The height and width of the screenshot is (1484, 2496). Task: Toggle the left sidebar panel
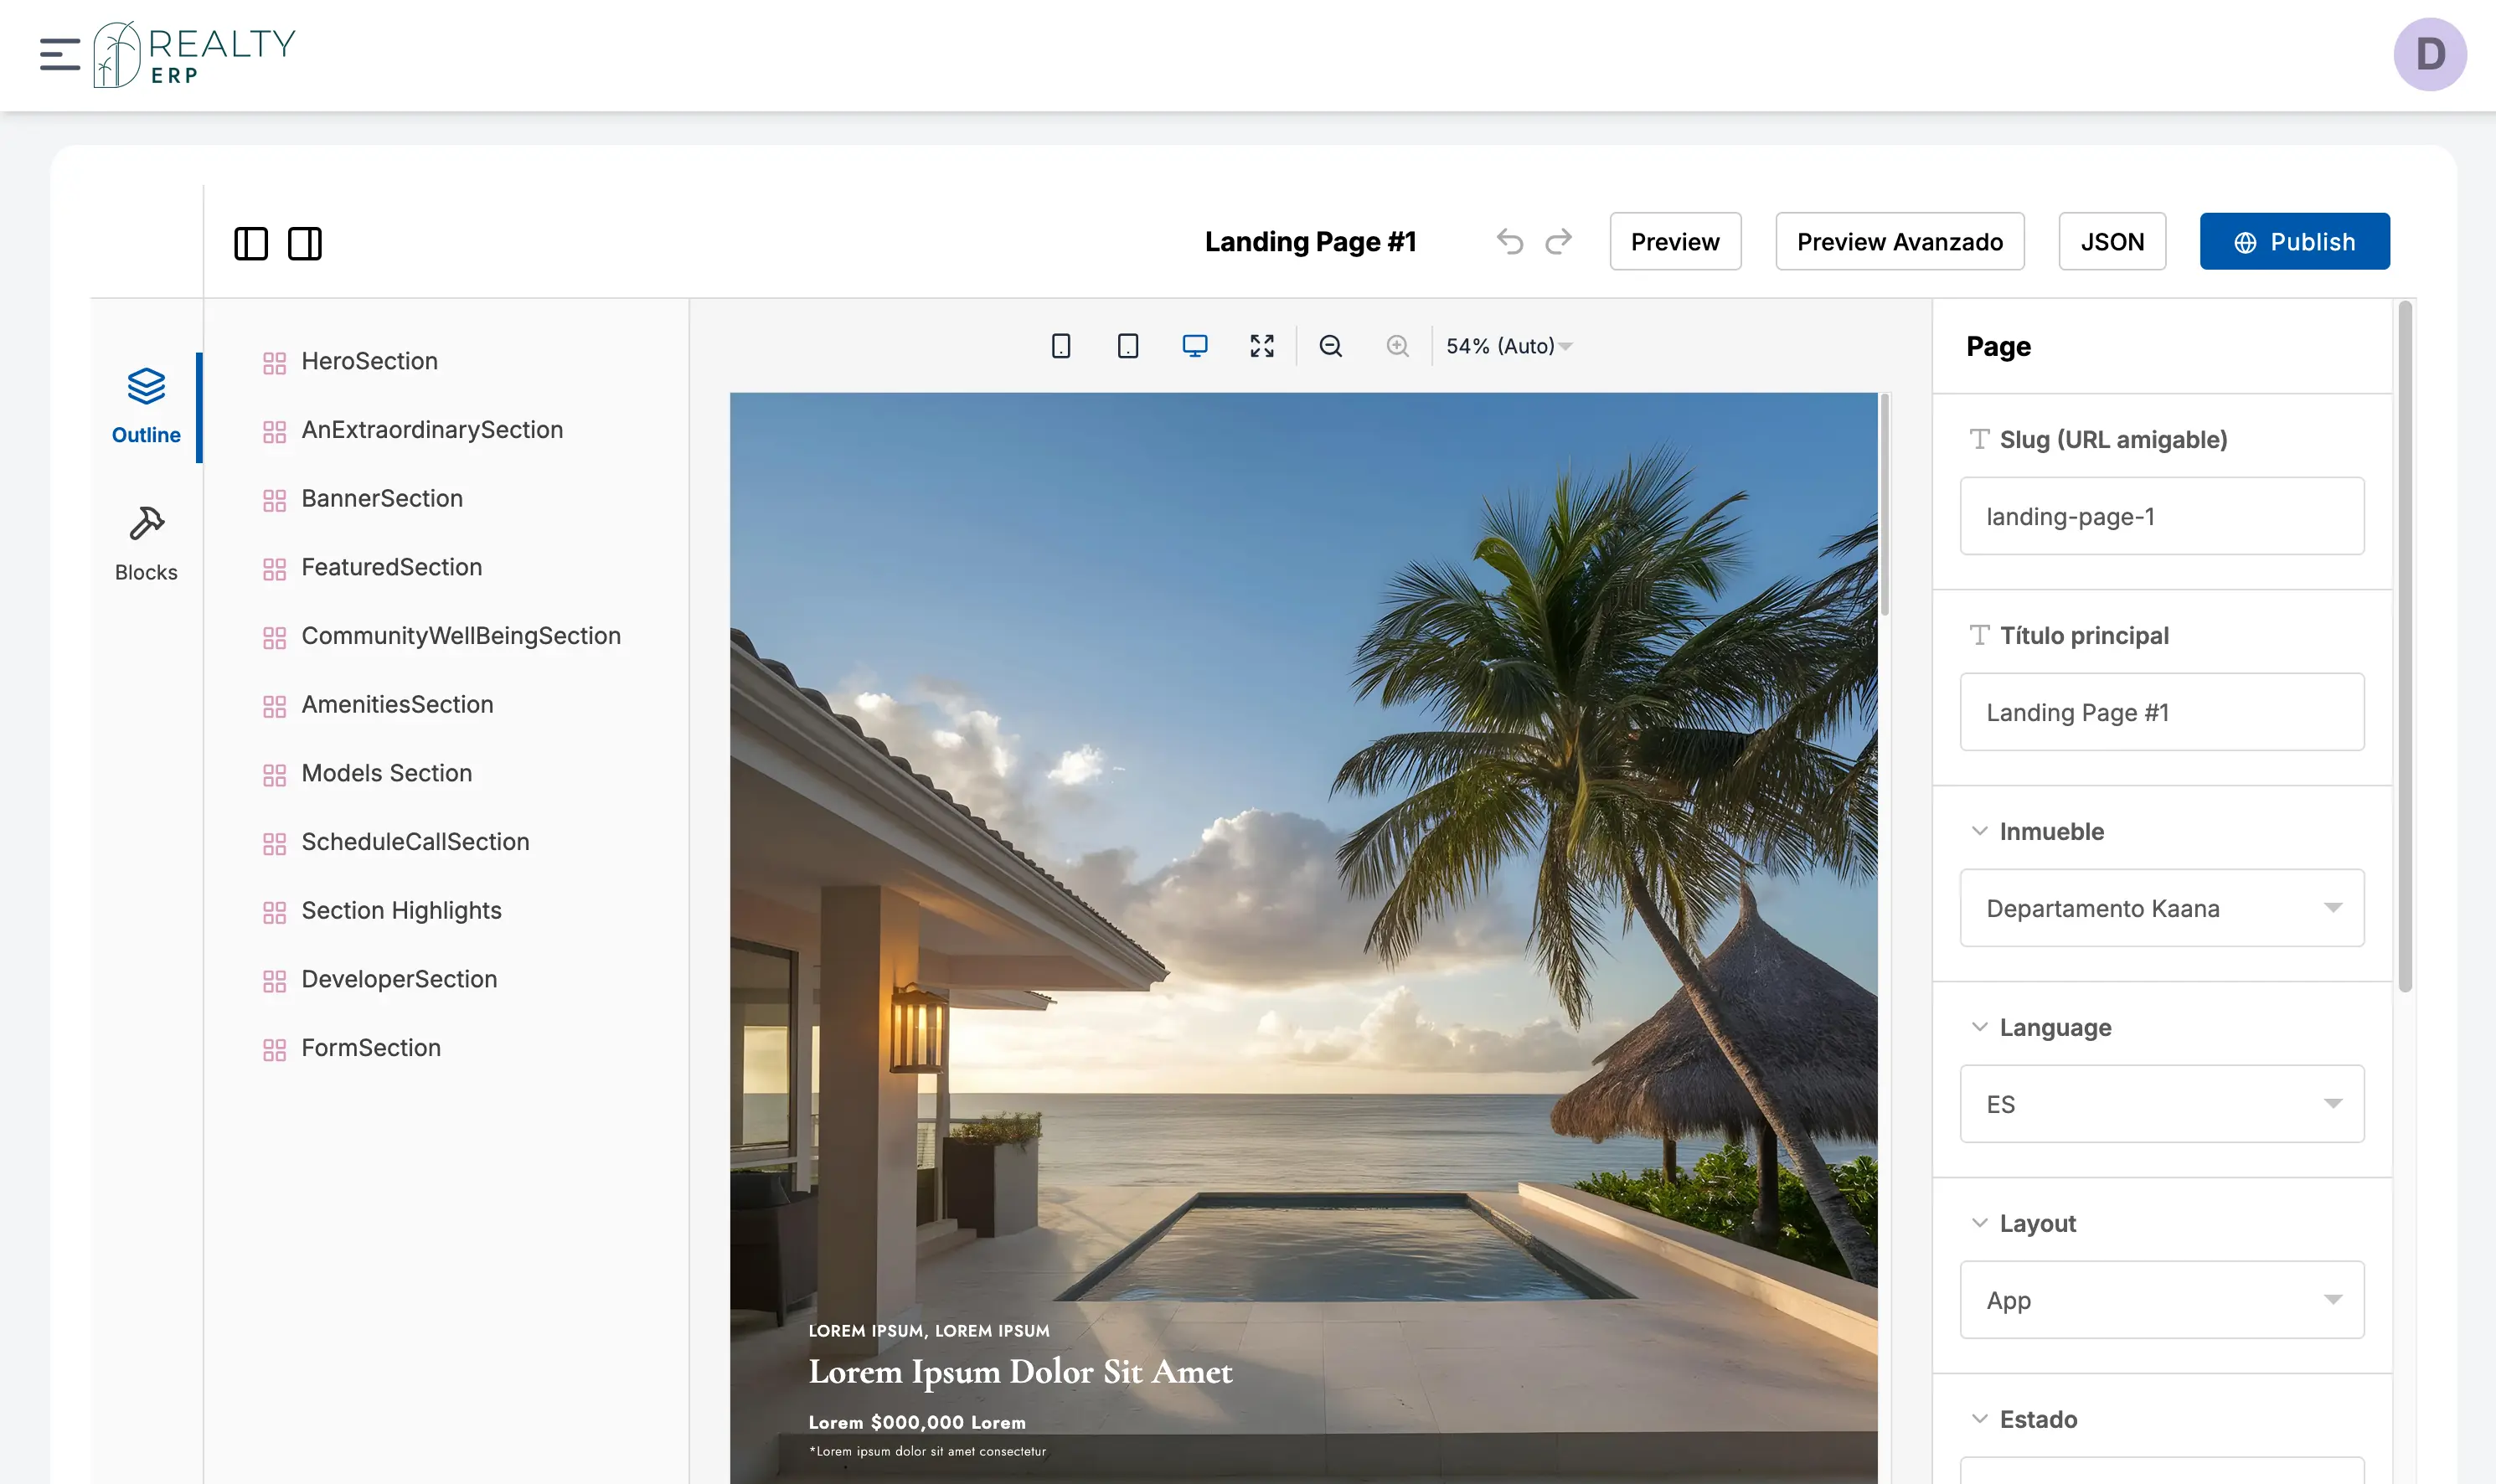tap(250, 243)
